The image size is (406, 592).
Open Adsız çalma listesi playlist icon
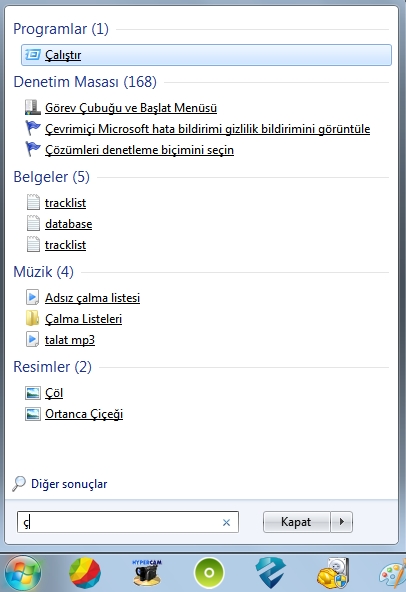32,298
